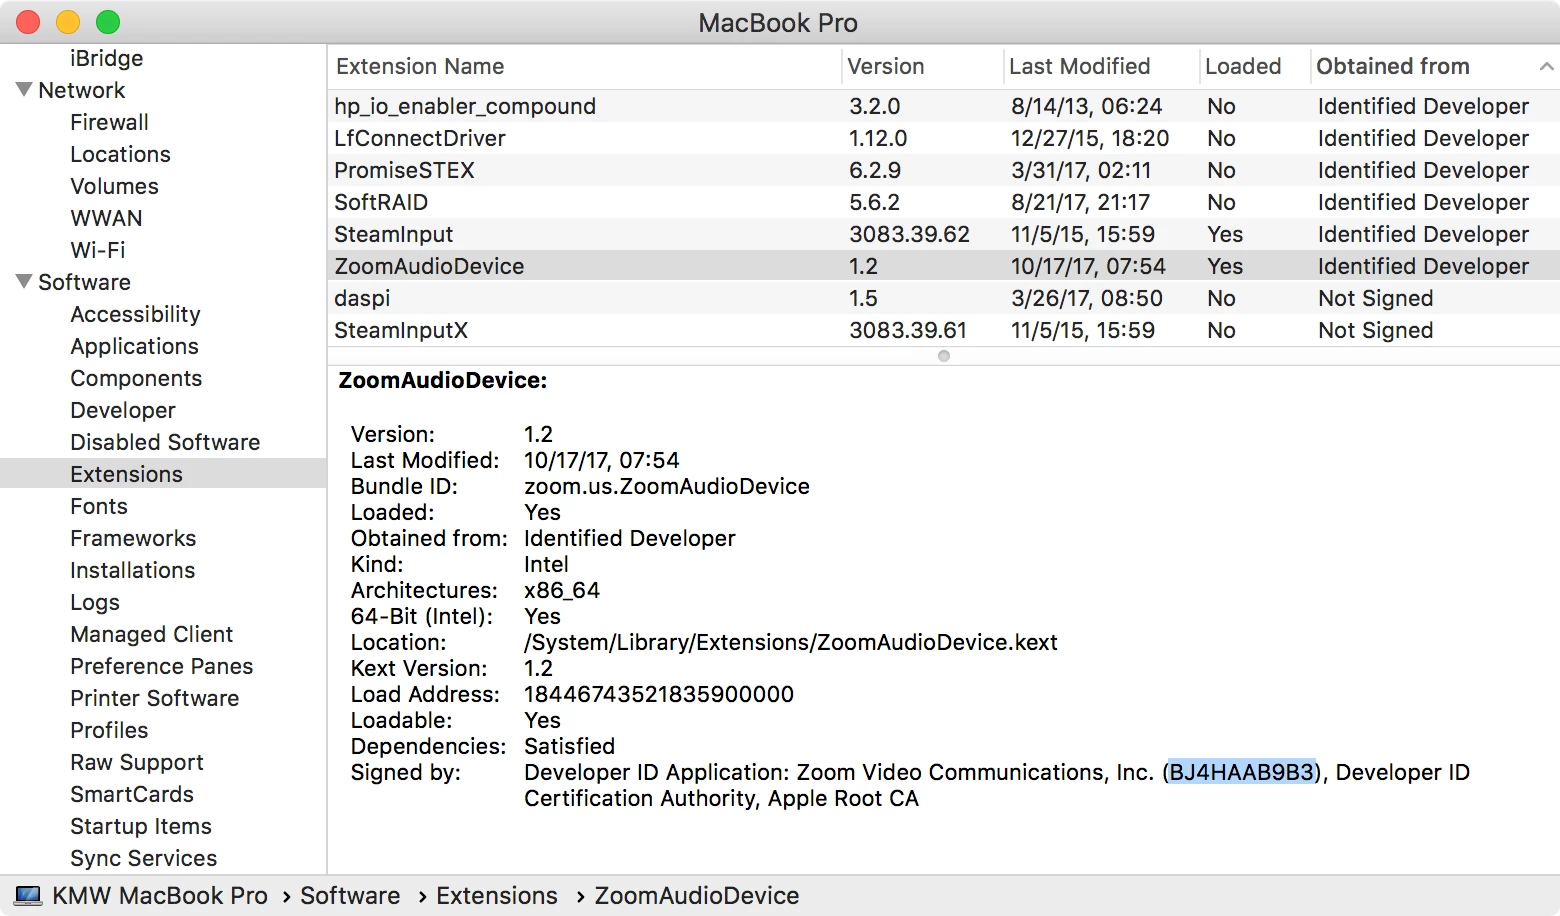Sort by Extension Name column header
This screenshot has width=1560, height=916.
(x=584, y=66)
